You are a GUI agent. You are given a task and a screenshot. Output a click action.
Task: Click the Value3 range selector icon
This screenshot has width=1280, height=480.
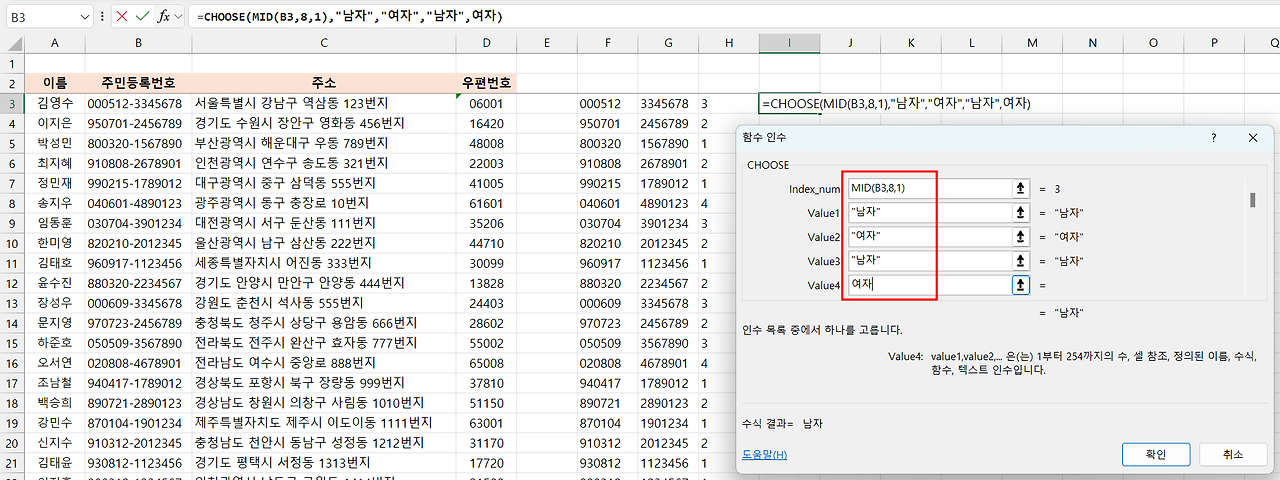pos(1021,260)
